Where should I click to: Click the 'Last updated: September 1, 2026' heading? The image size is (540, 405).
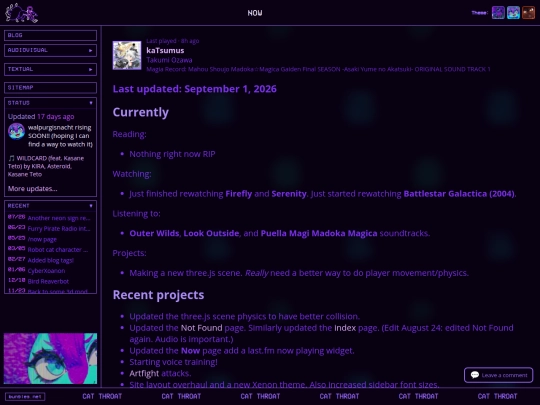[195, 89]
